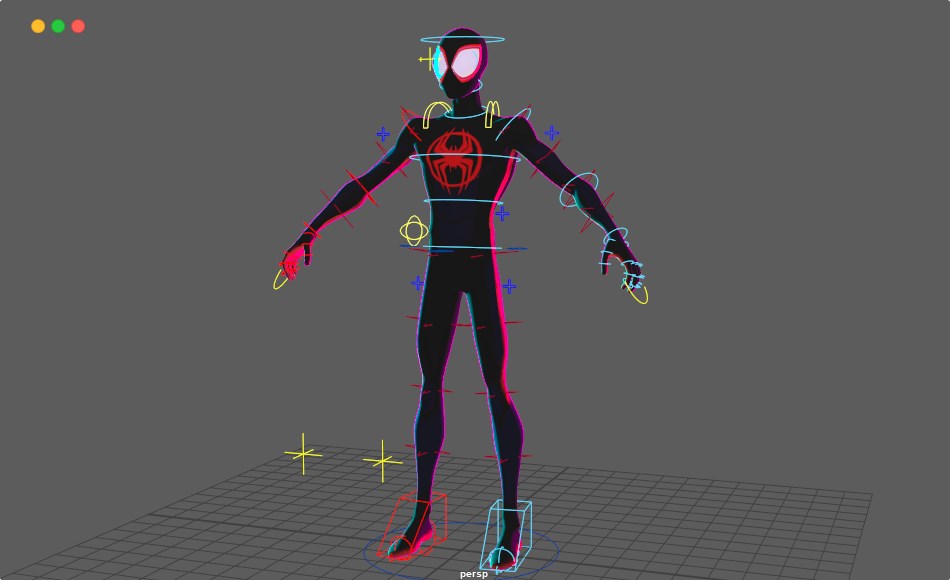Click the second yellow cross locator near the feet
950x580 pixels.
tap(383, 461)
